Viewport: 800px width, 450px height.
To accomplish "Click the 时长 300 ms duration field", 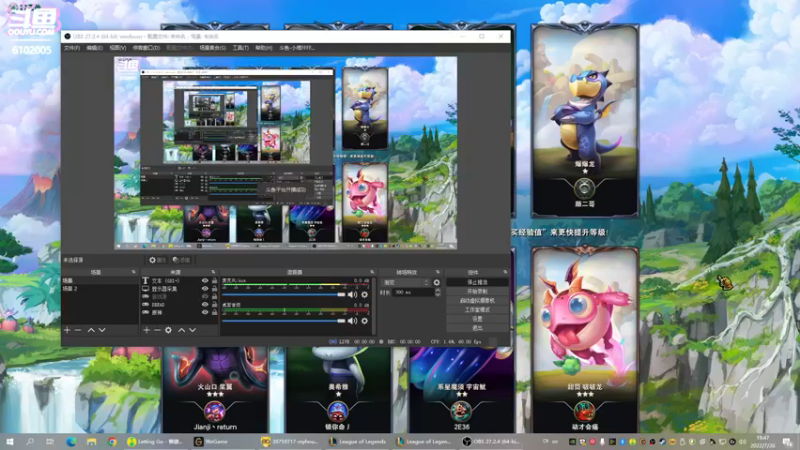I will (413, 292).
